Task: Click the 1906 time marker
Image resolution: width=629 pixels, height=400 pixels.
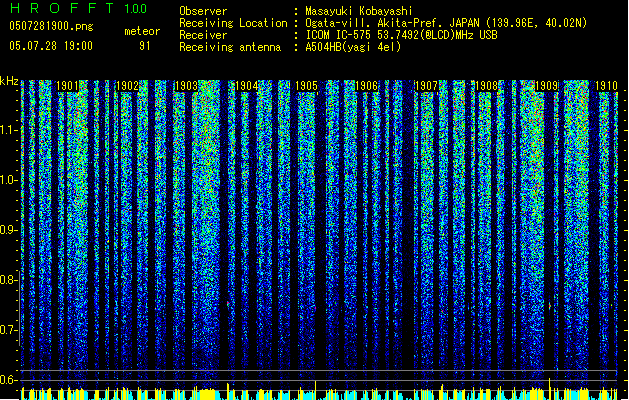Action: tap(366, 86)
